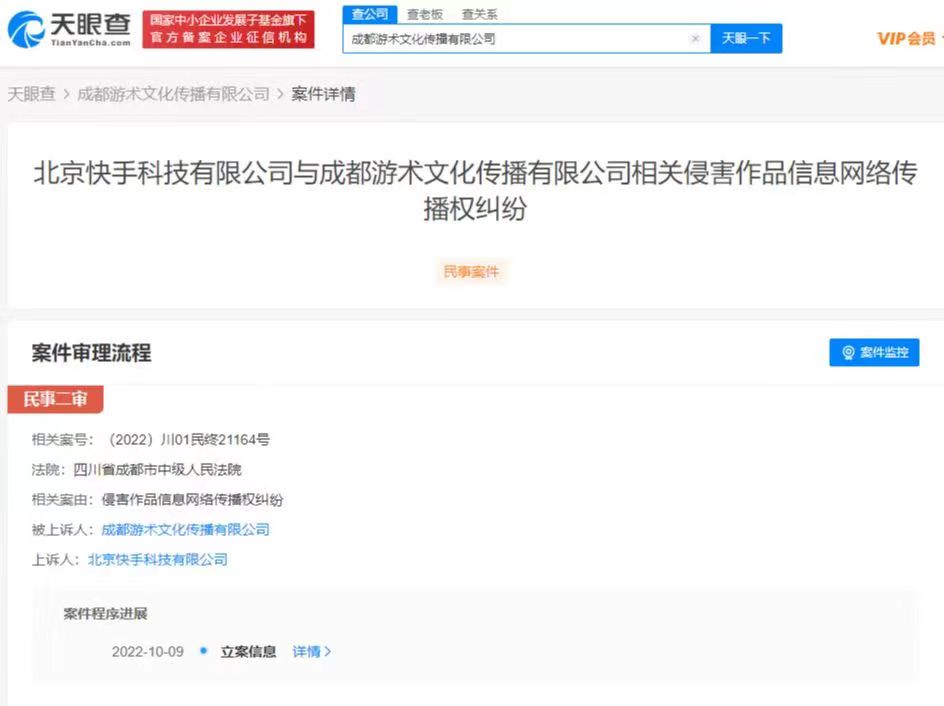Expand 详情 arrow next to 立案信息
944x706 pixels.
312,651
